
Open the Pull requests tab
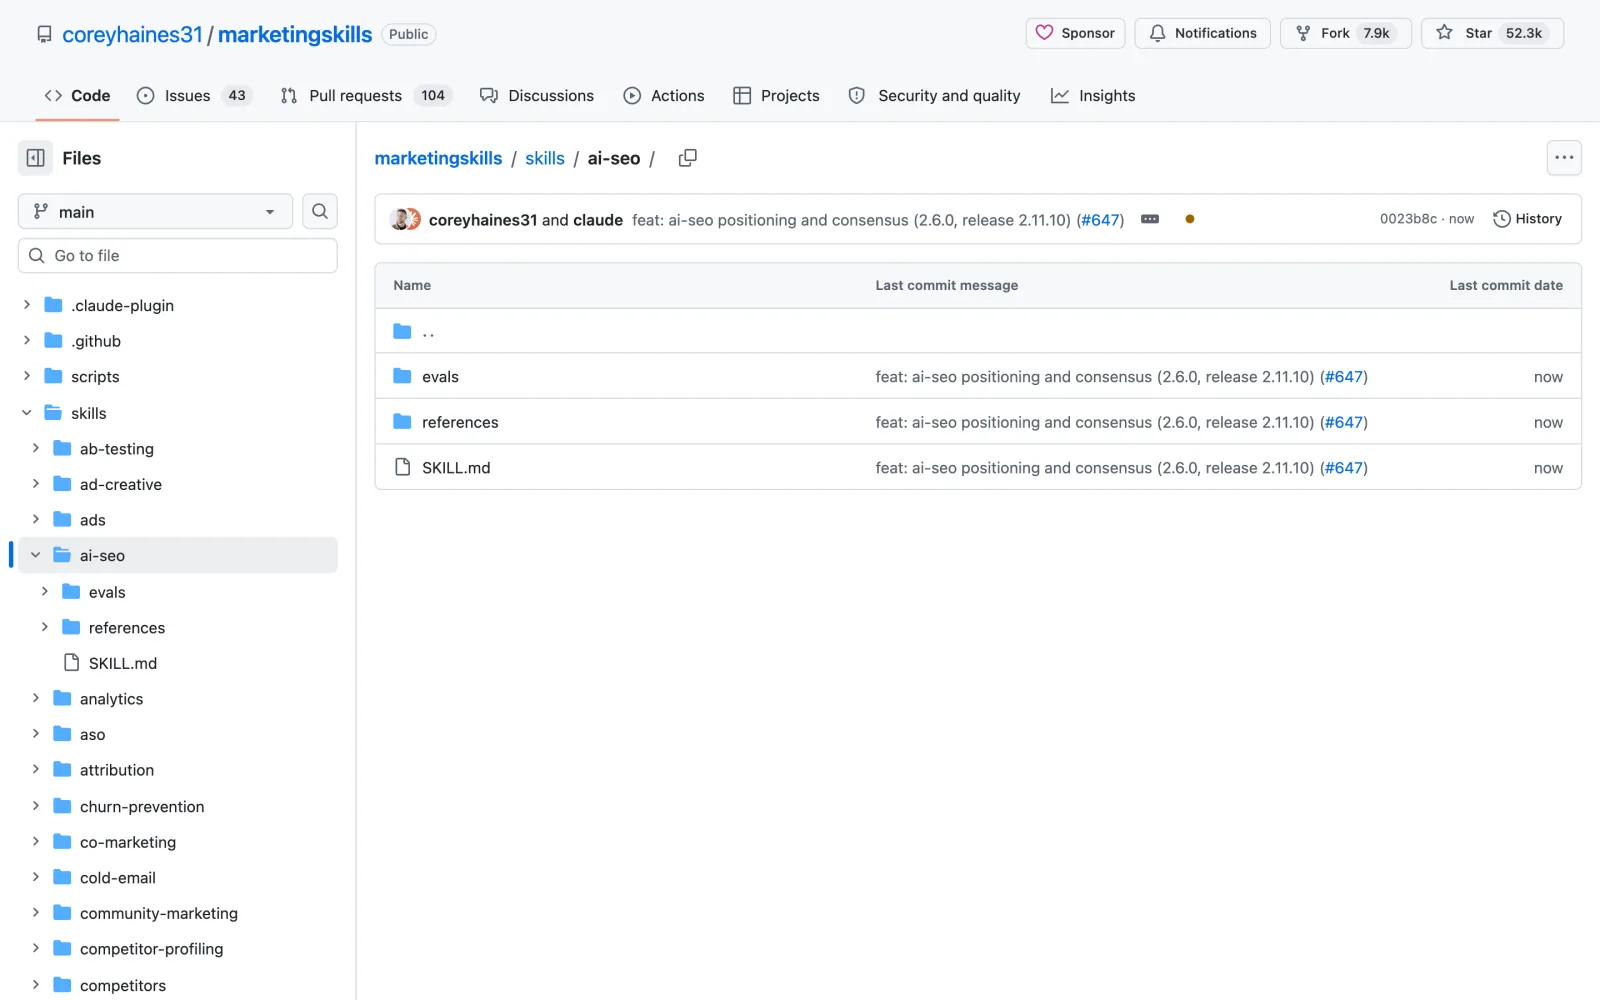[366, 96]
